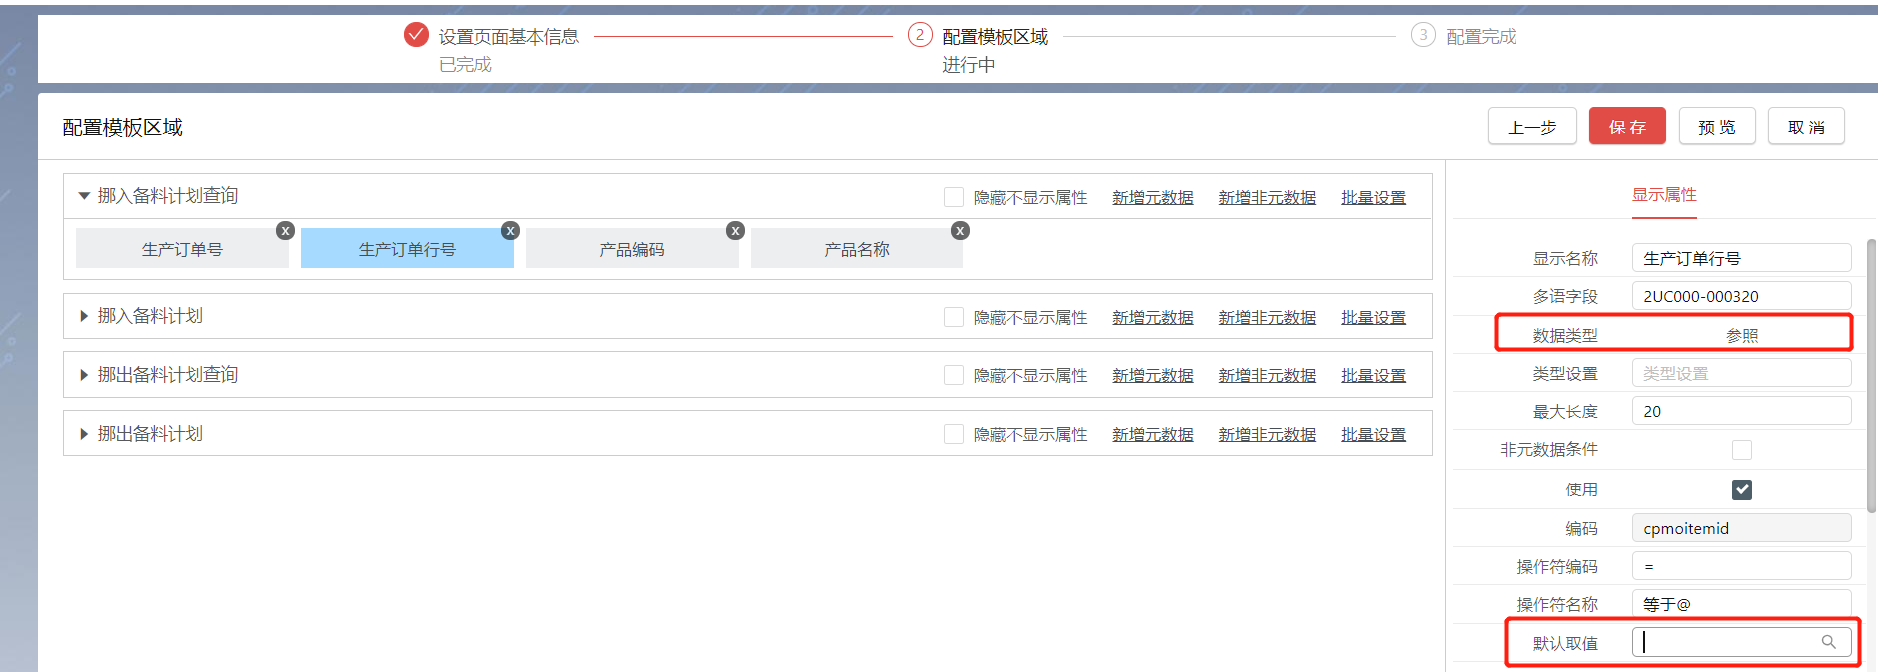The width and height of the screenshot is (1878, 672).
Task: Uncheck the 使用 checkbox
Action: pyautogui.click(x=1742, y=489)
